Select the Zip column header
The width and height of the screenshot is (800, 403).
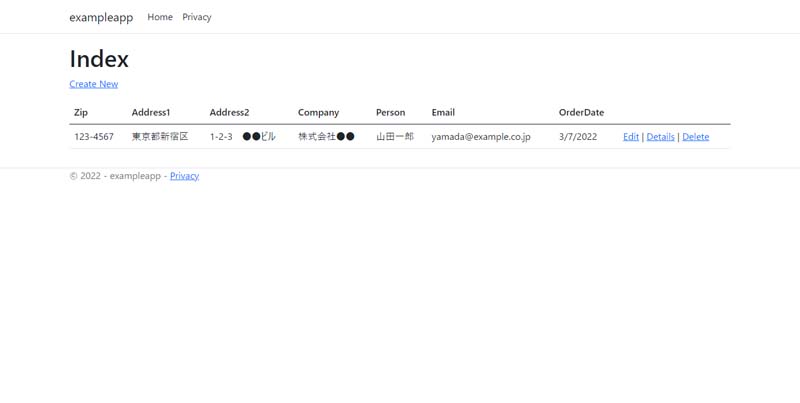click(x=81, y=112)
